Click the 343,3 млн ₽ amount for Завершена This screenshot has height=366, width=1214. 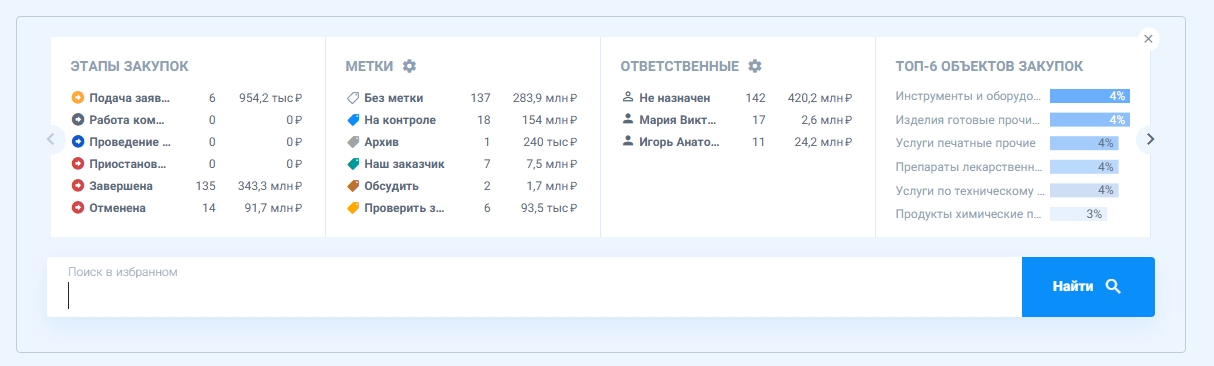coord(270,186)
